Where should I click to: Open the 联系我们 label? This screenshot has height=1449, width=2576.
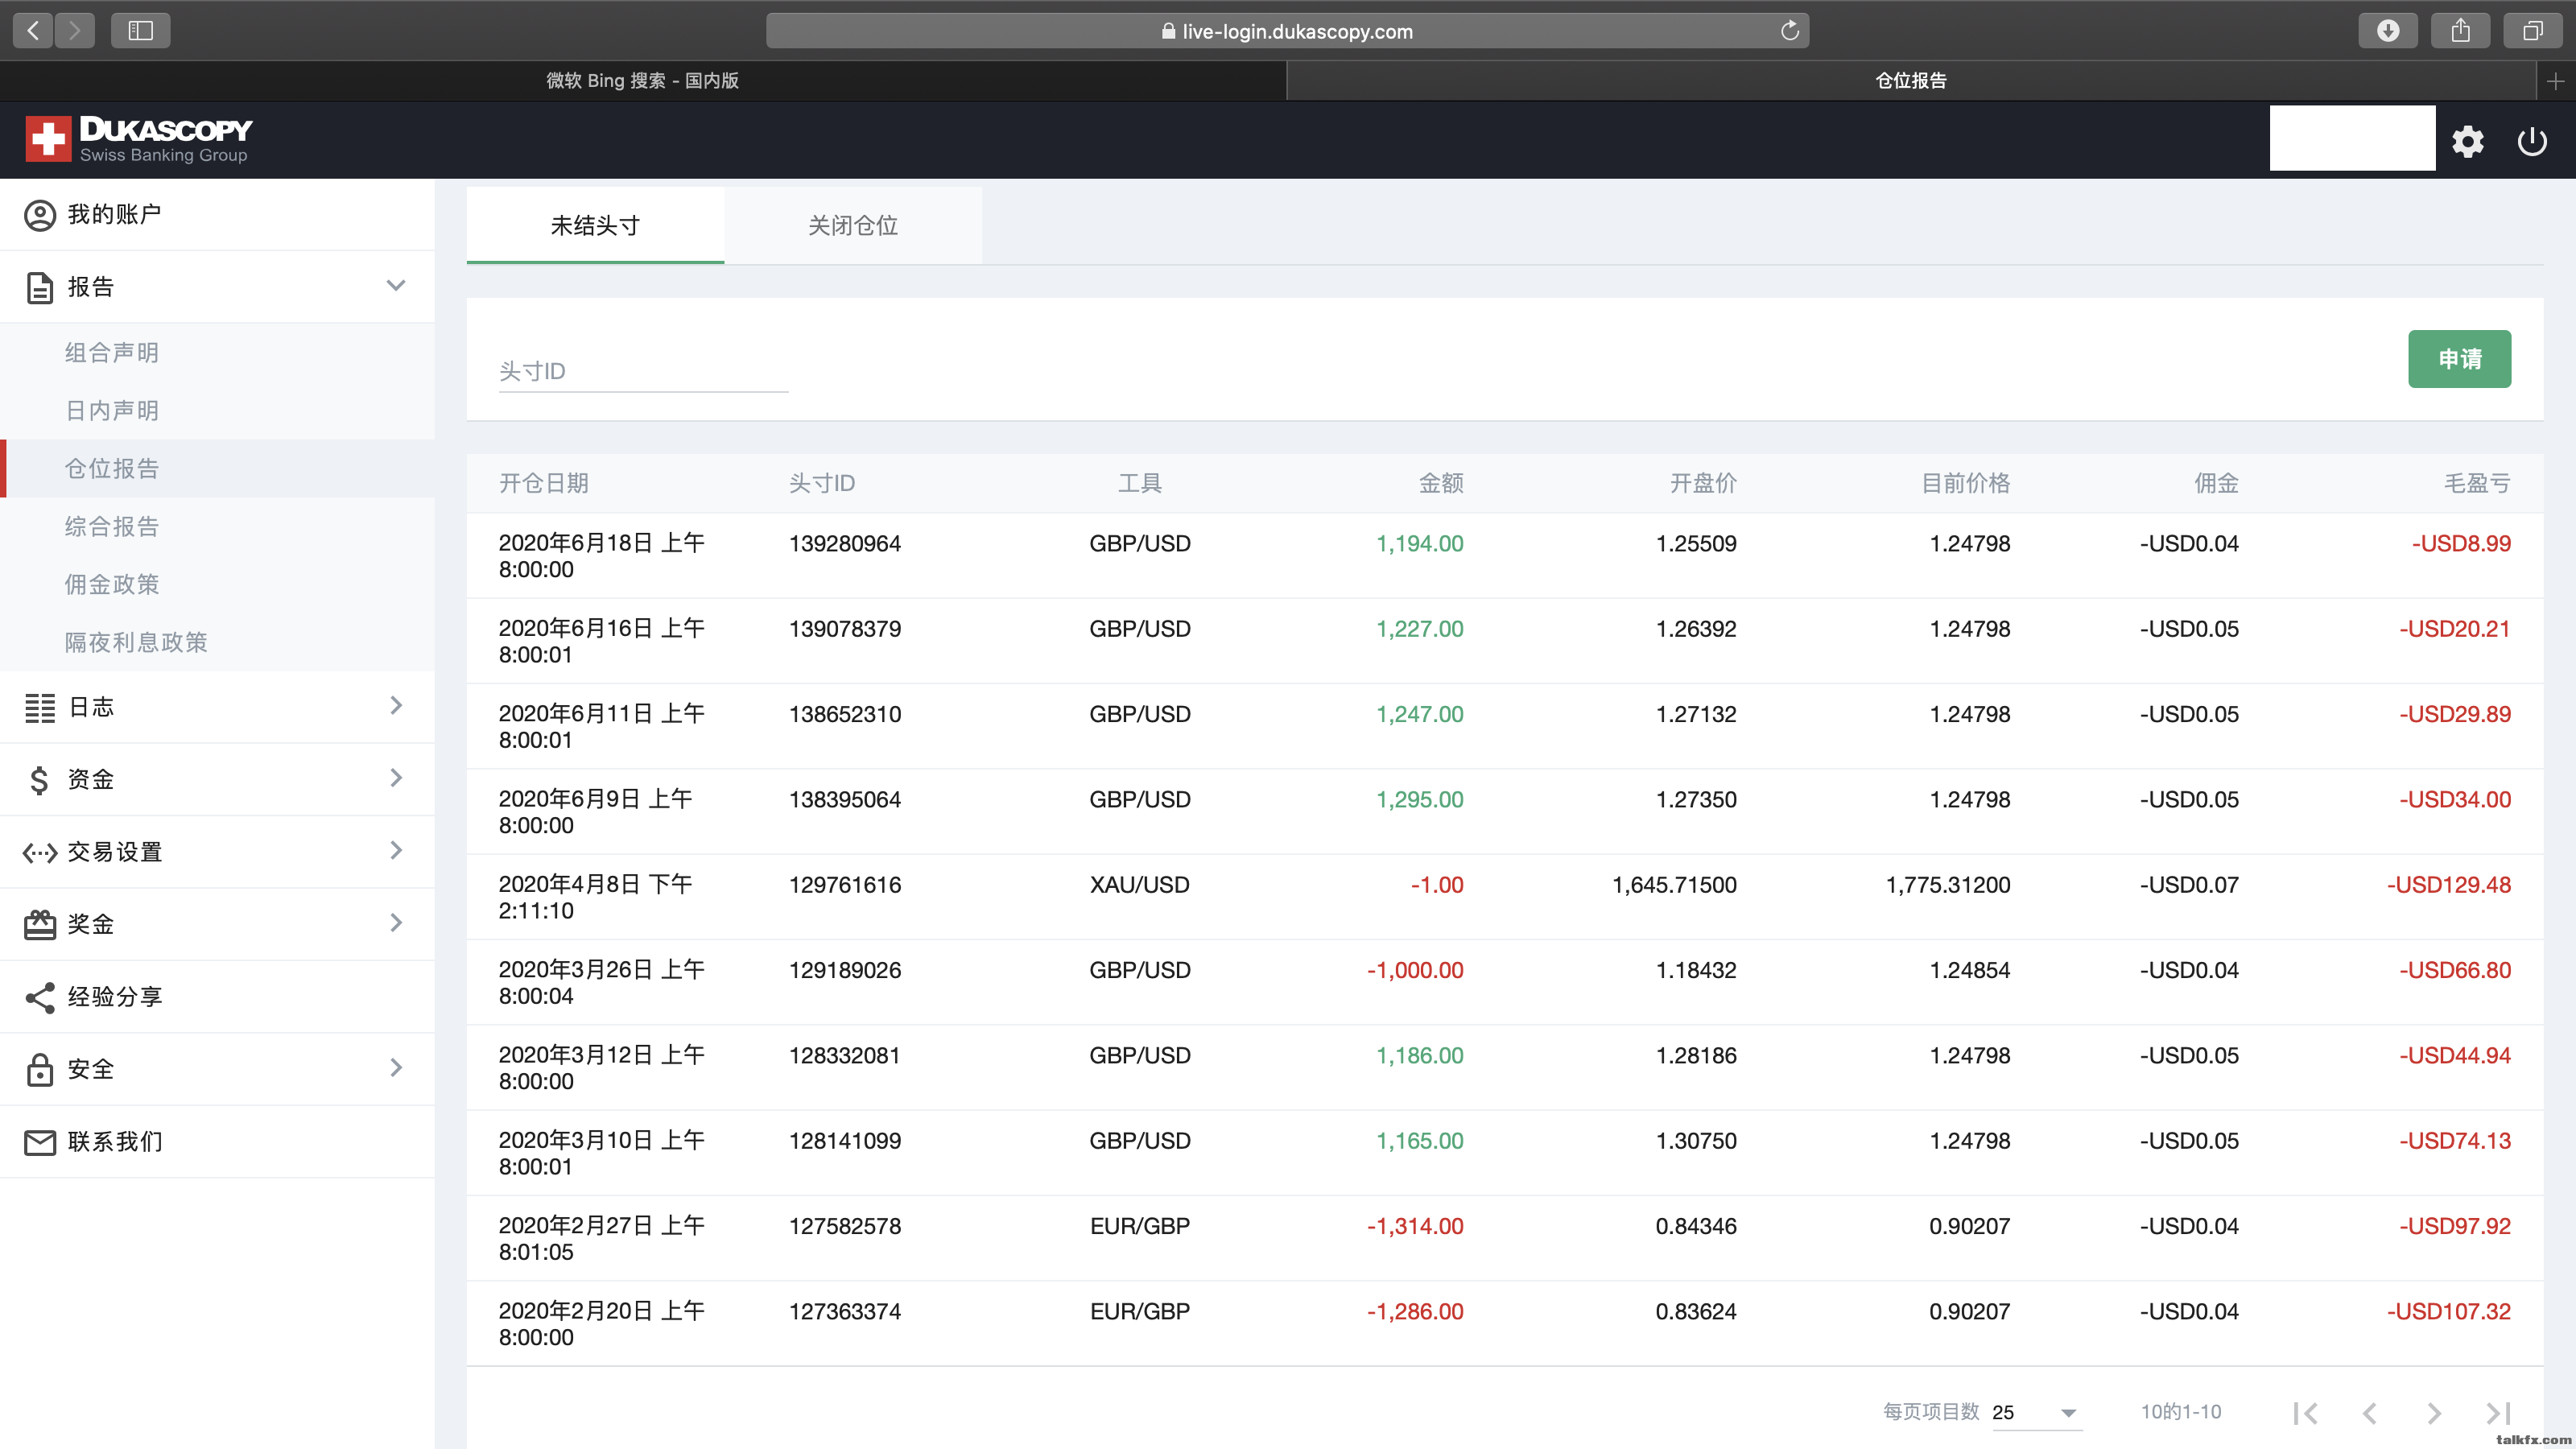pyautogui.click(x=115, y=1142)
